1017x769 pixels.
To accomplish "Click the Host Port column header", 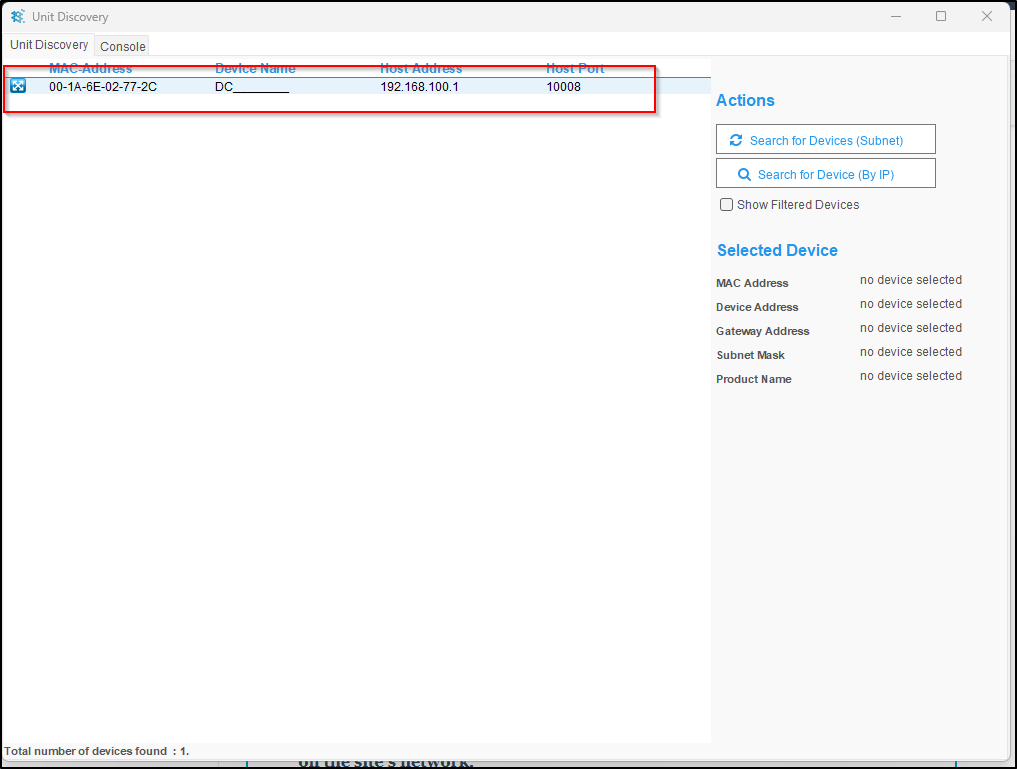I will (575, 69).
